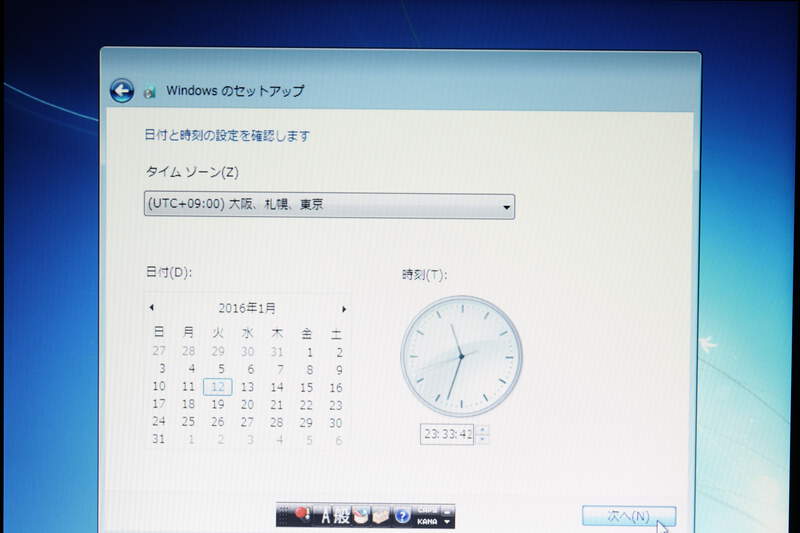Click the analog clock face
This screenshot has width=800, height=533.
click(461, 357)
